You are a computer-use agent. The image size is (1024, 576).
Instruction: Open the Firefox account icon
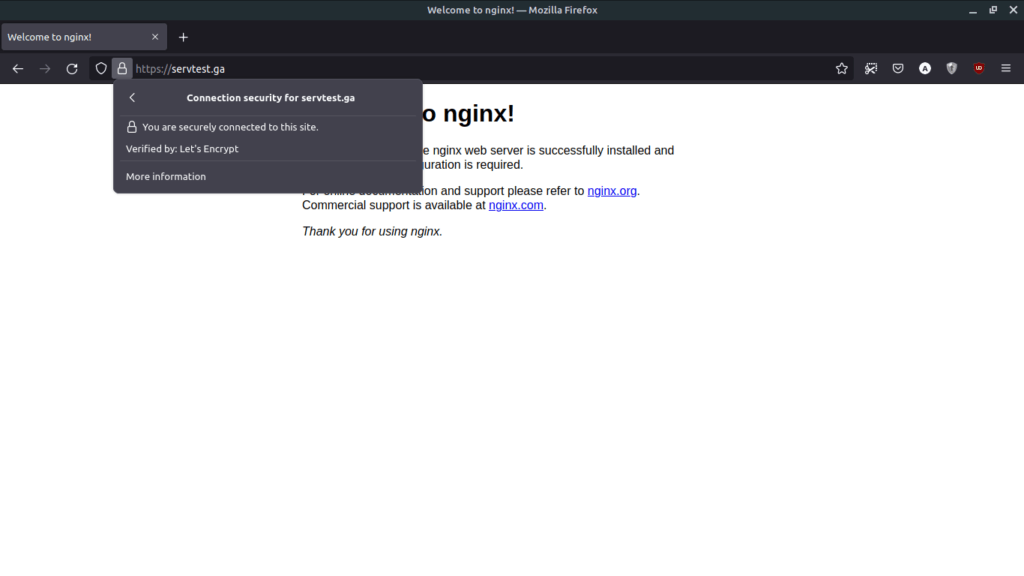(925, 69)
